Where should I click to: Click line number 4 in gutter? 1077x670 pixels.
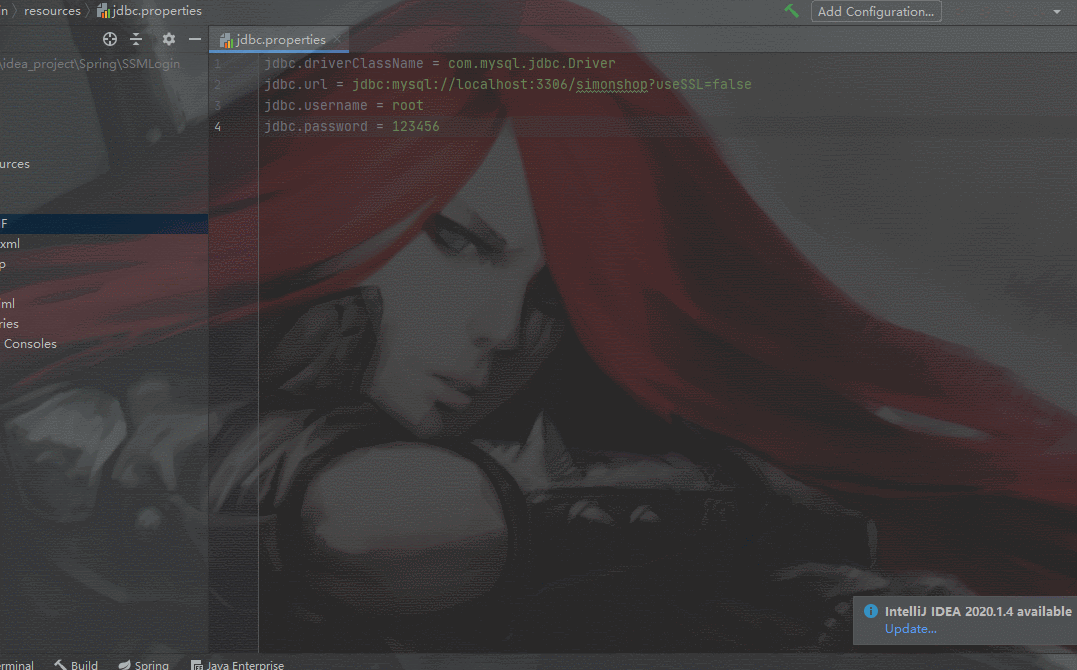point(218,126)
